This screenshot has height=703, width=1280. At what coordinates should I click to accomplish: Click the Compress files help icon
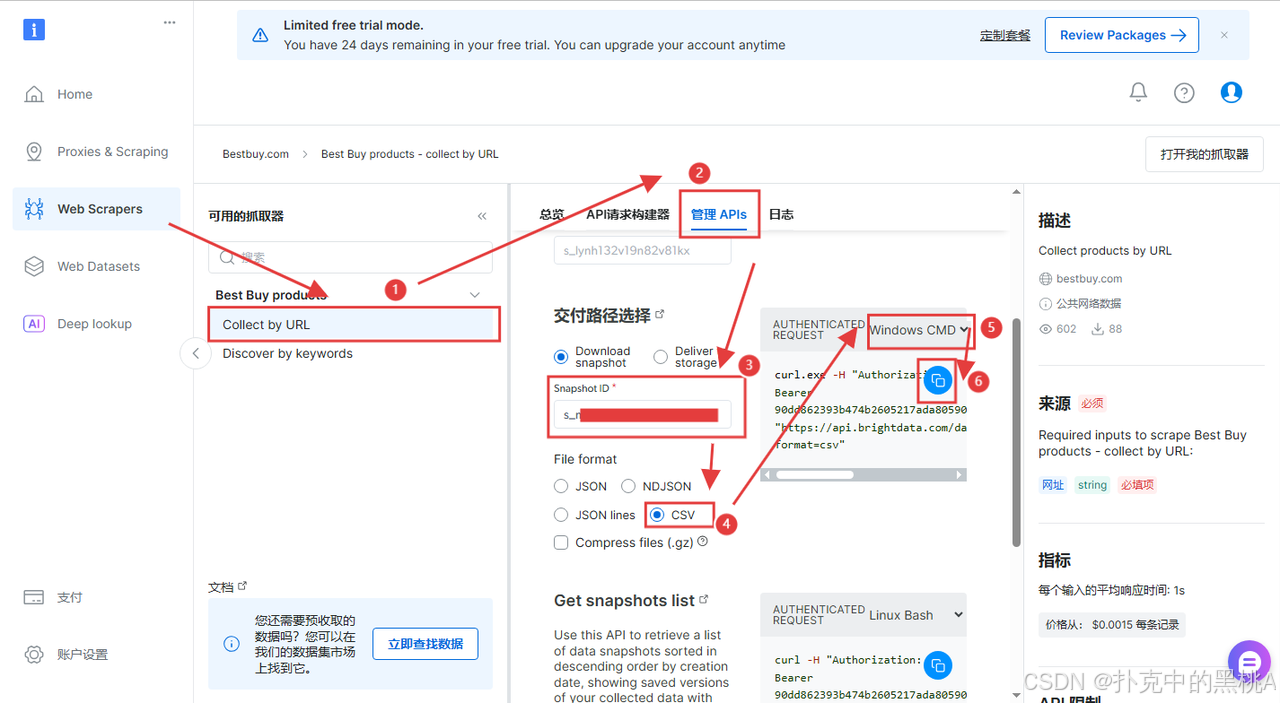click(702, 541)
